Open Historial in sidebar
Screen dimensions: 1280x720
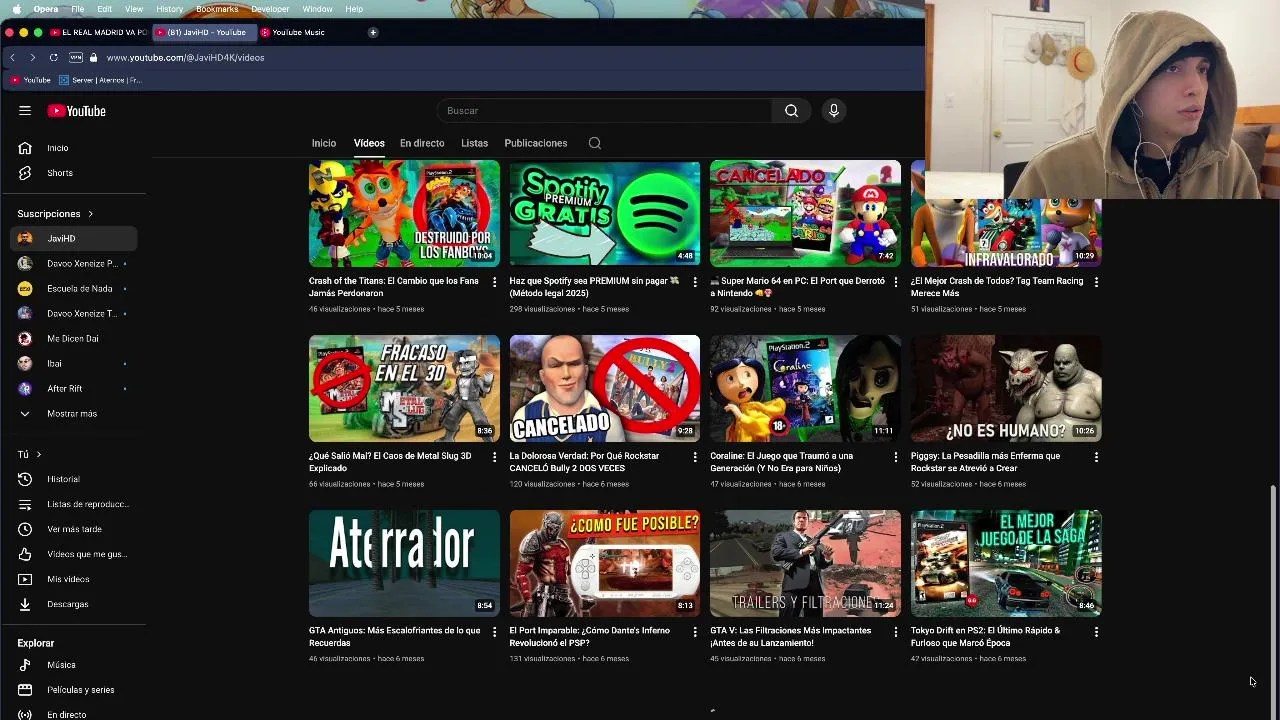tap(74, 479)
